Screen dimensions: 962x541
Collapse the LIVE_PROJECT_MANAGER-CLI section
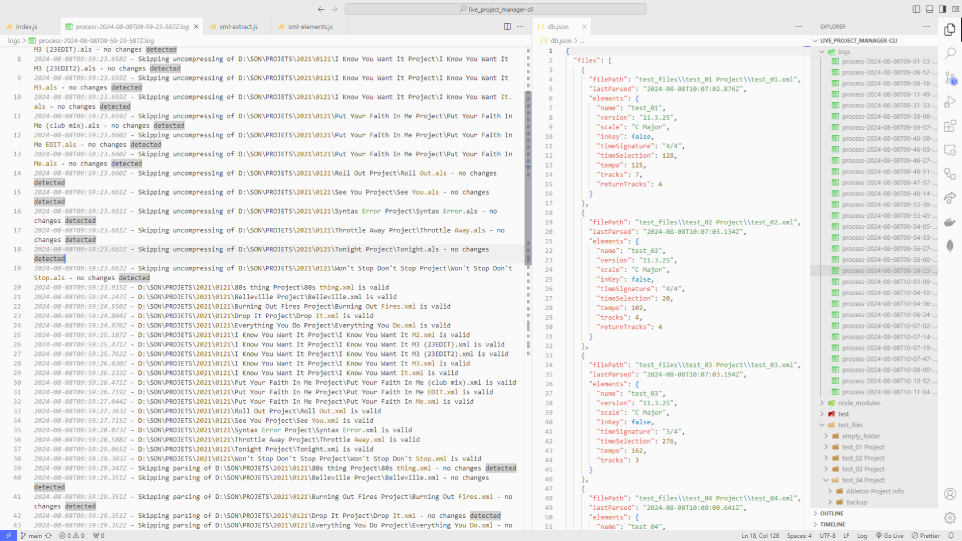(x=874, y=40)
